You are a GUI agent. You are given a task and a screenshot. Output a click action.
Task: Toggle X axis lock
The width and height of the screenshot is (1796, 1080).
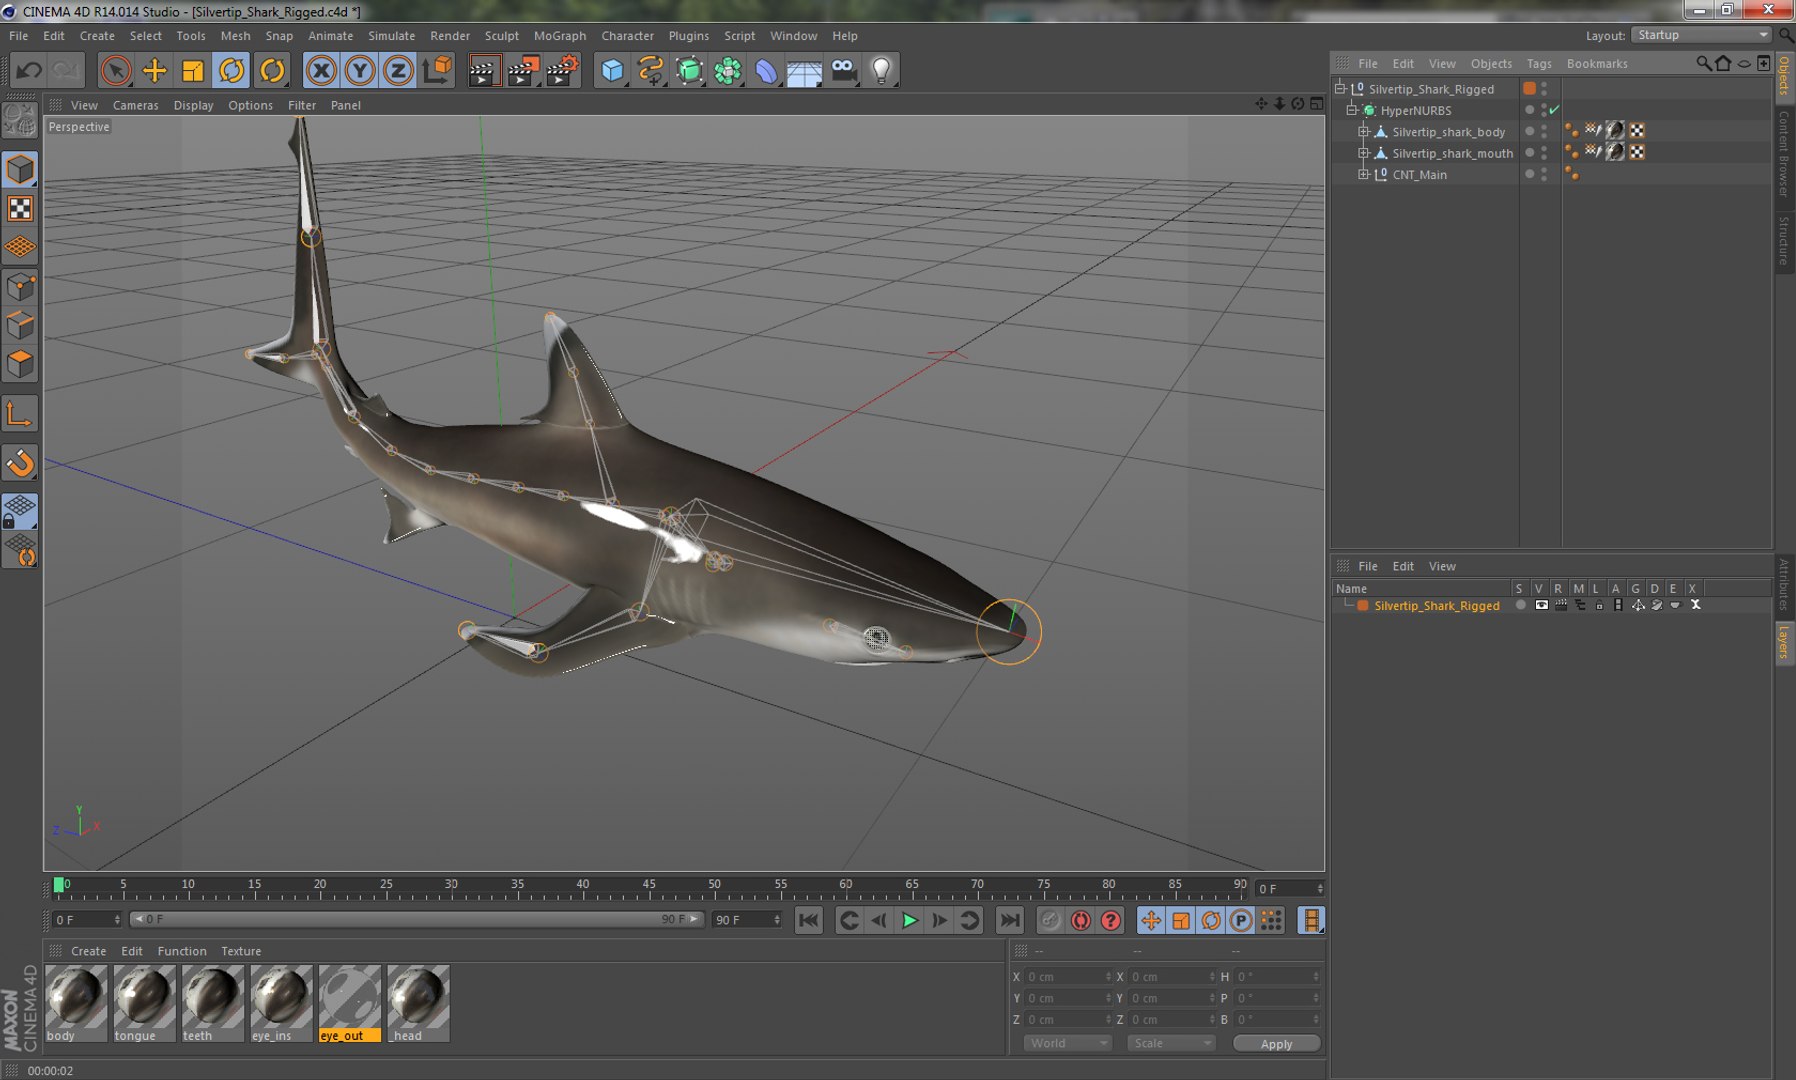pos(321,70)
